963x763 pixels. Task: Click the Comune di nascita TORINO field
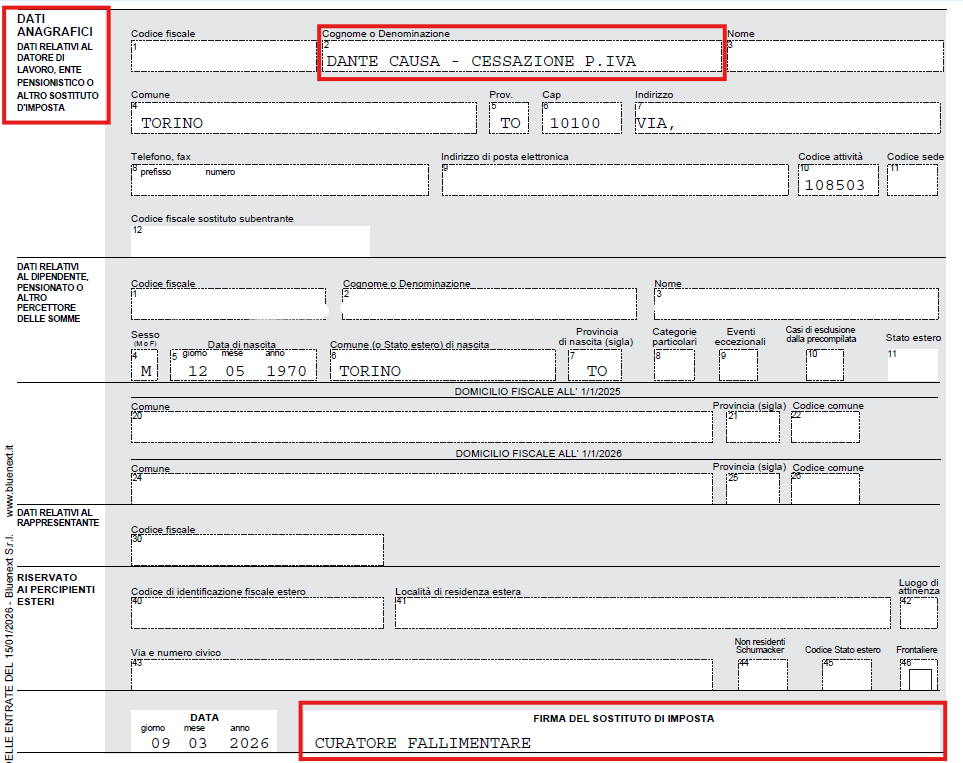click(442, 366)
